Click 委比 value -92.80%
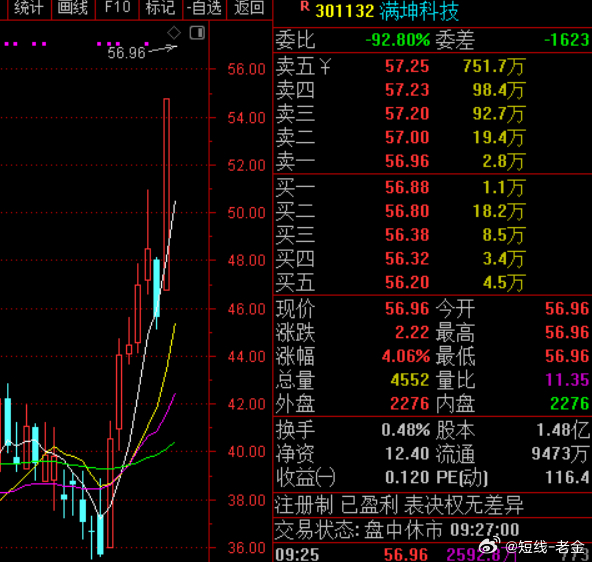Image resolution: width=592 pixels, height=562 pixels. (398, 40)
